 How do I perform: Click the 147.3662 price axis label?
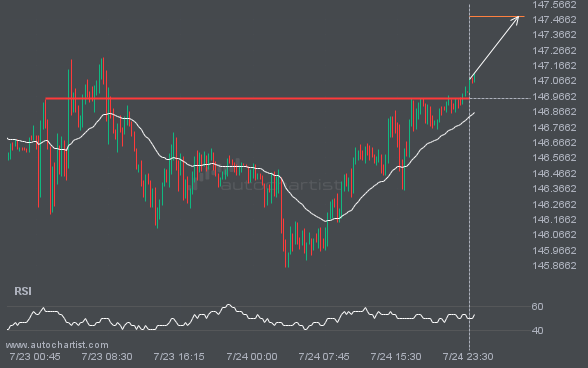(x=554, y=35)
